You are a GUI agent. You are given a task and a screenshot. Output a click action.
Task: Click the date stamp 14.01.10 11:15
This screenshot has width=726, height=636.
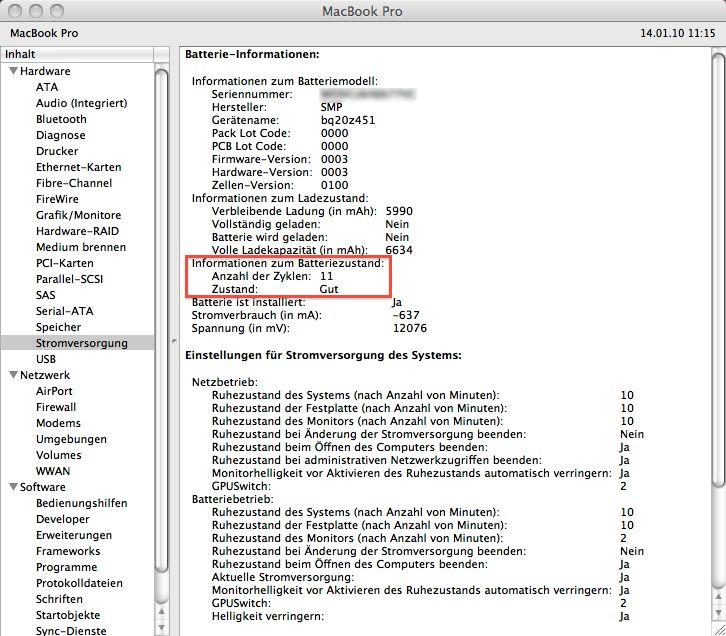click(x=678, y=33)
